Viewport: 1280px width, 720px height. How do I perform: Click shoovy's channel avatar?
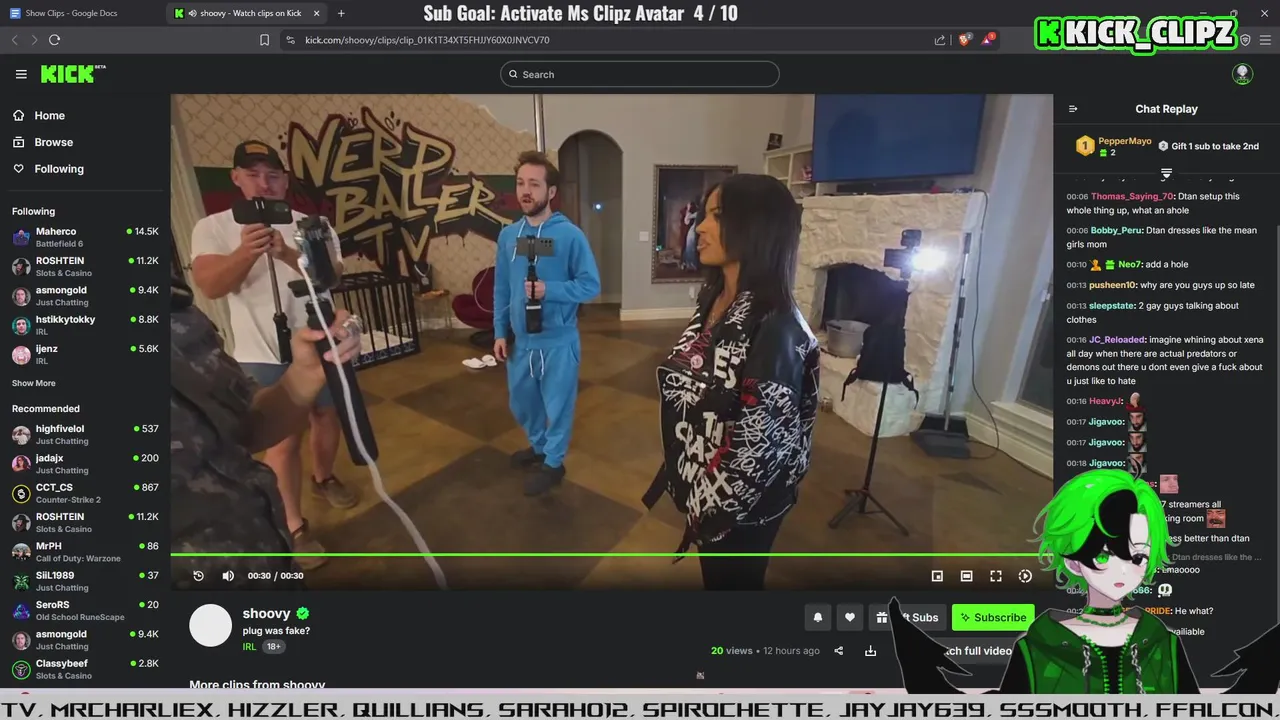[210, 626]
